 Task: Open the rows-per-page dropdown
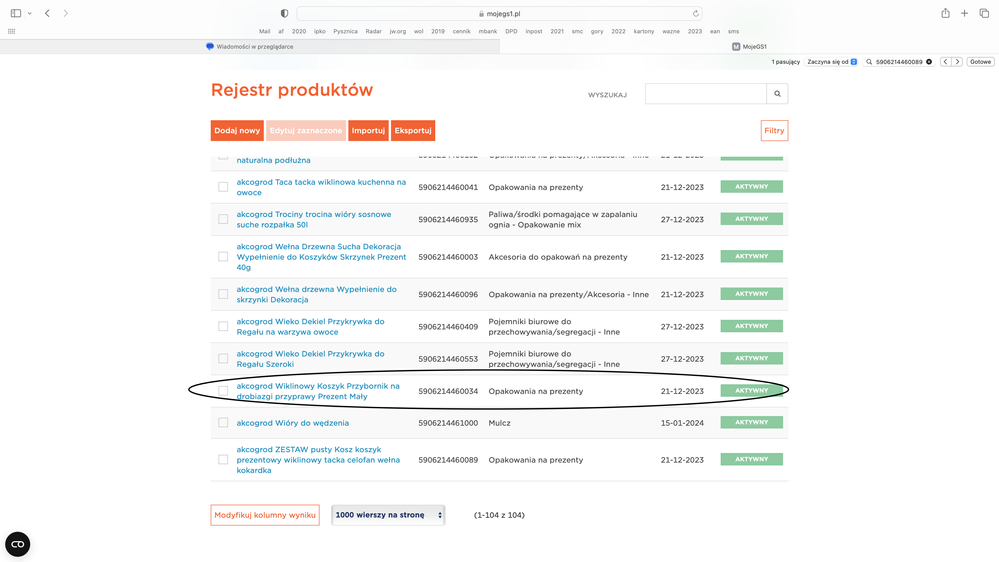(x=388, y=515)
